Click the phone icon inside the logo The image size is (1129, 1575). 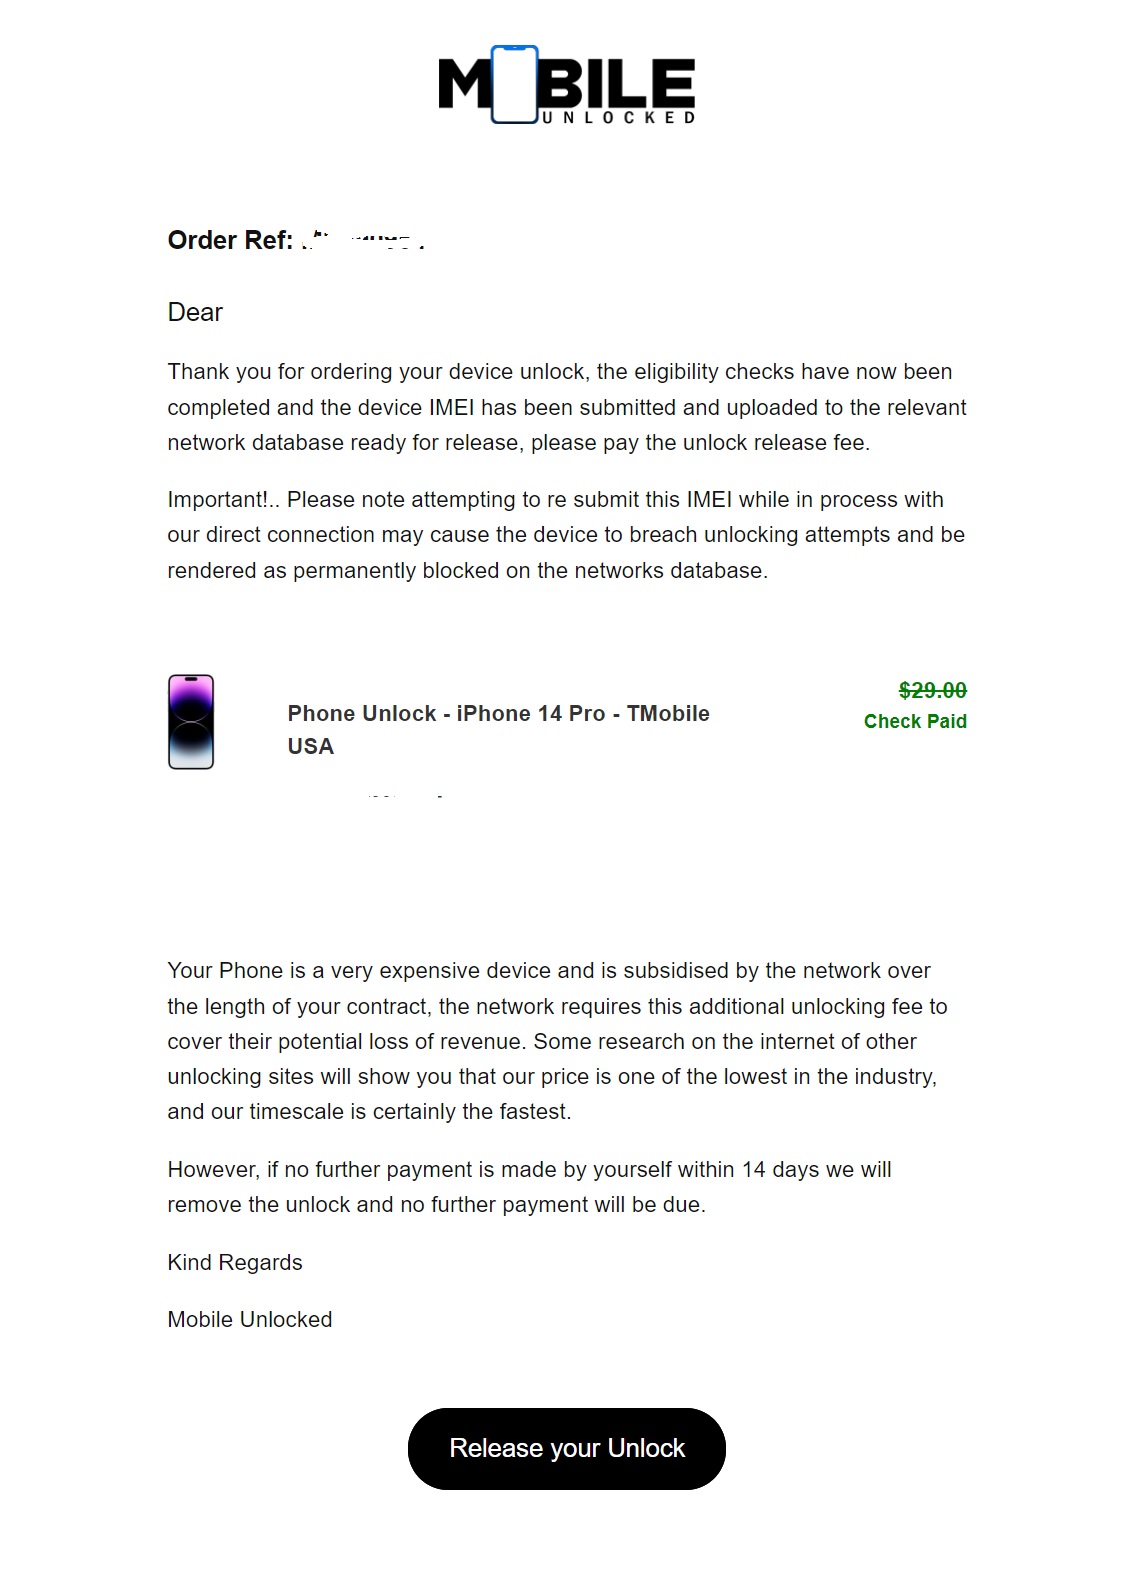pos(512,85)
